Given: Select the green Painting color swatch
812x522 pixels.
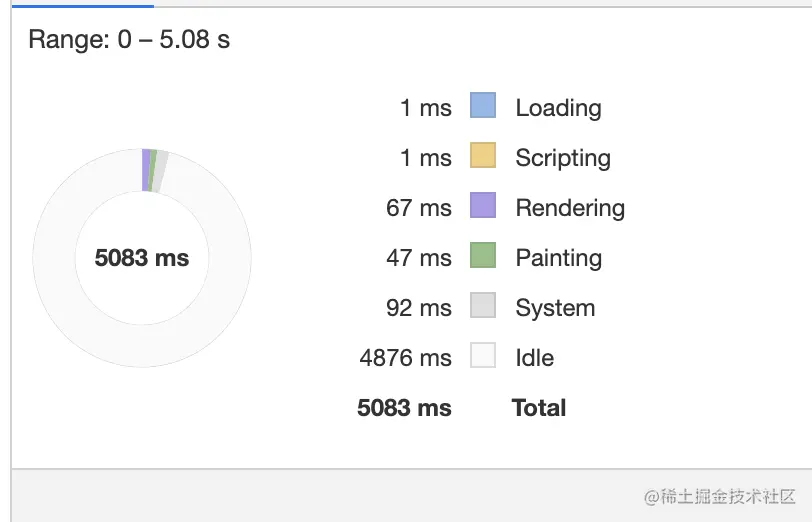Looking at the screenshot, I should pyautogui.click(x=483, y=256).
